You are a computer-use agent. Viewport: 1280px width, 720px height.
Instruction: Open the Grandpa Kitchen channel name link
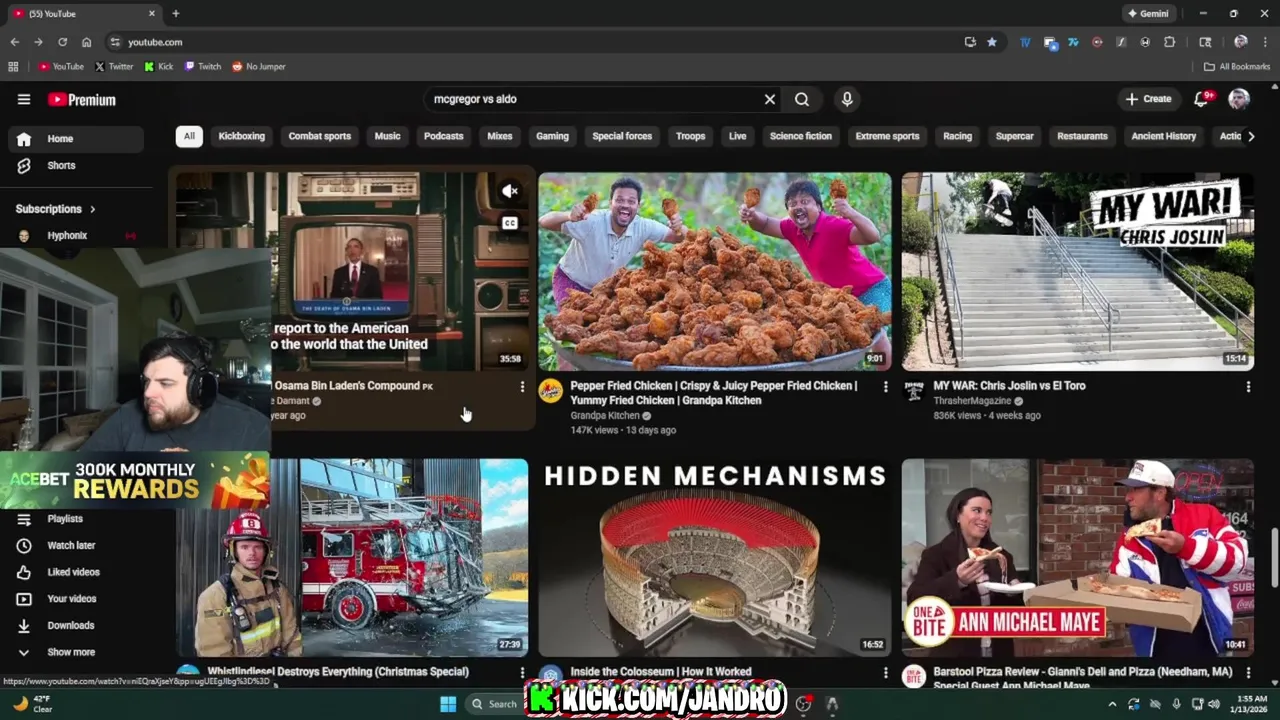(605, 415)
